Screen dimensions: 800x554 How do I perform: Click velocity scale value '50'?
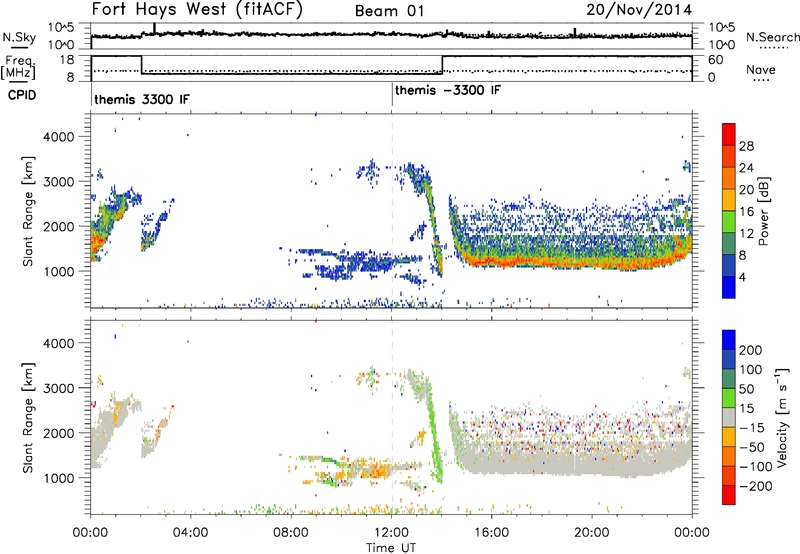click(746, 389)
